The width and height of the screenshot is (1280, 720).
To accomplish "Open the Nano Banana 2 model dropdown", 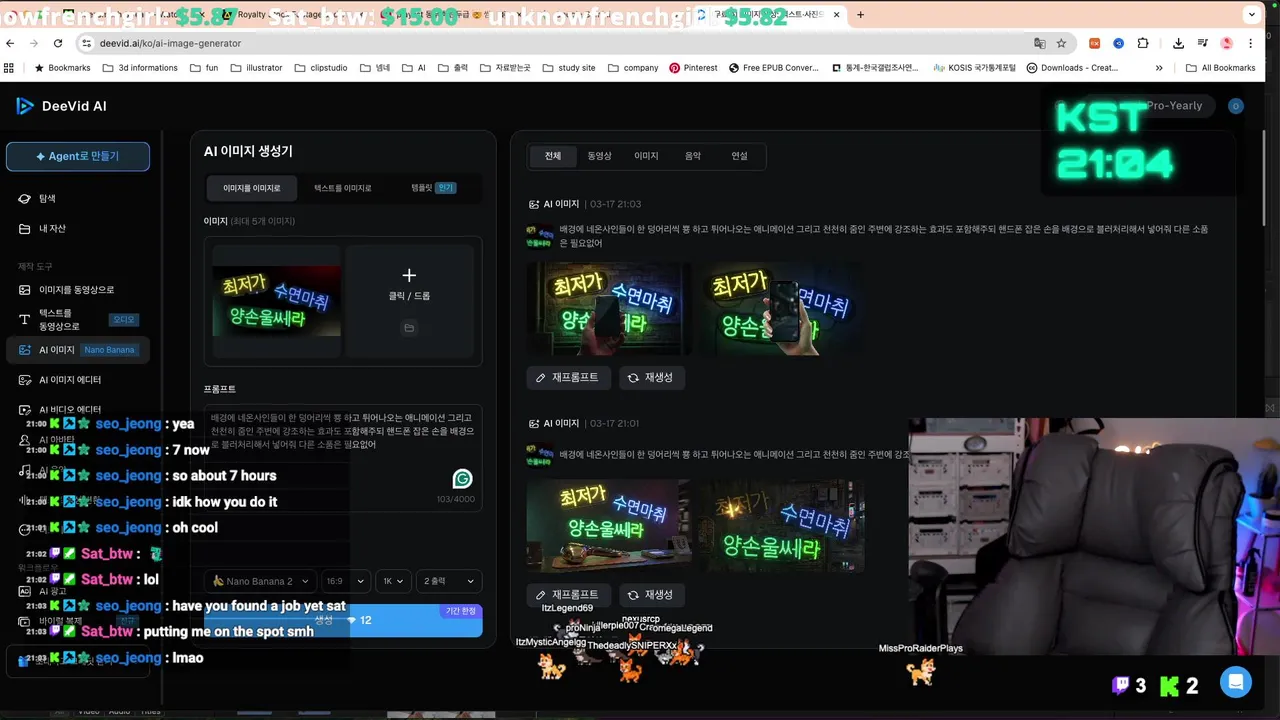I will pos(261,581).
